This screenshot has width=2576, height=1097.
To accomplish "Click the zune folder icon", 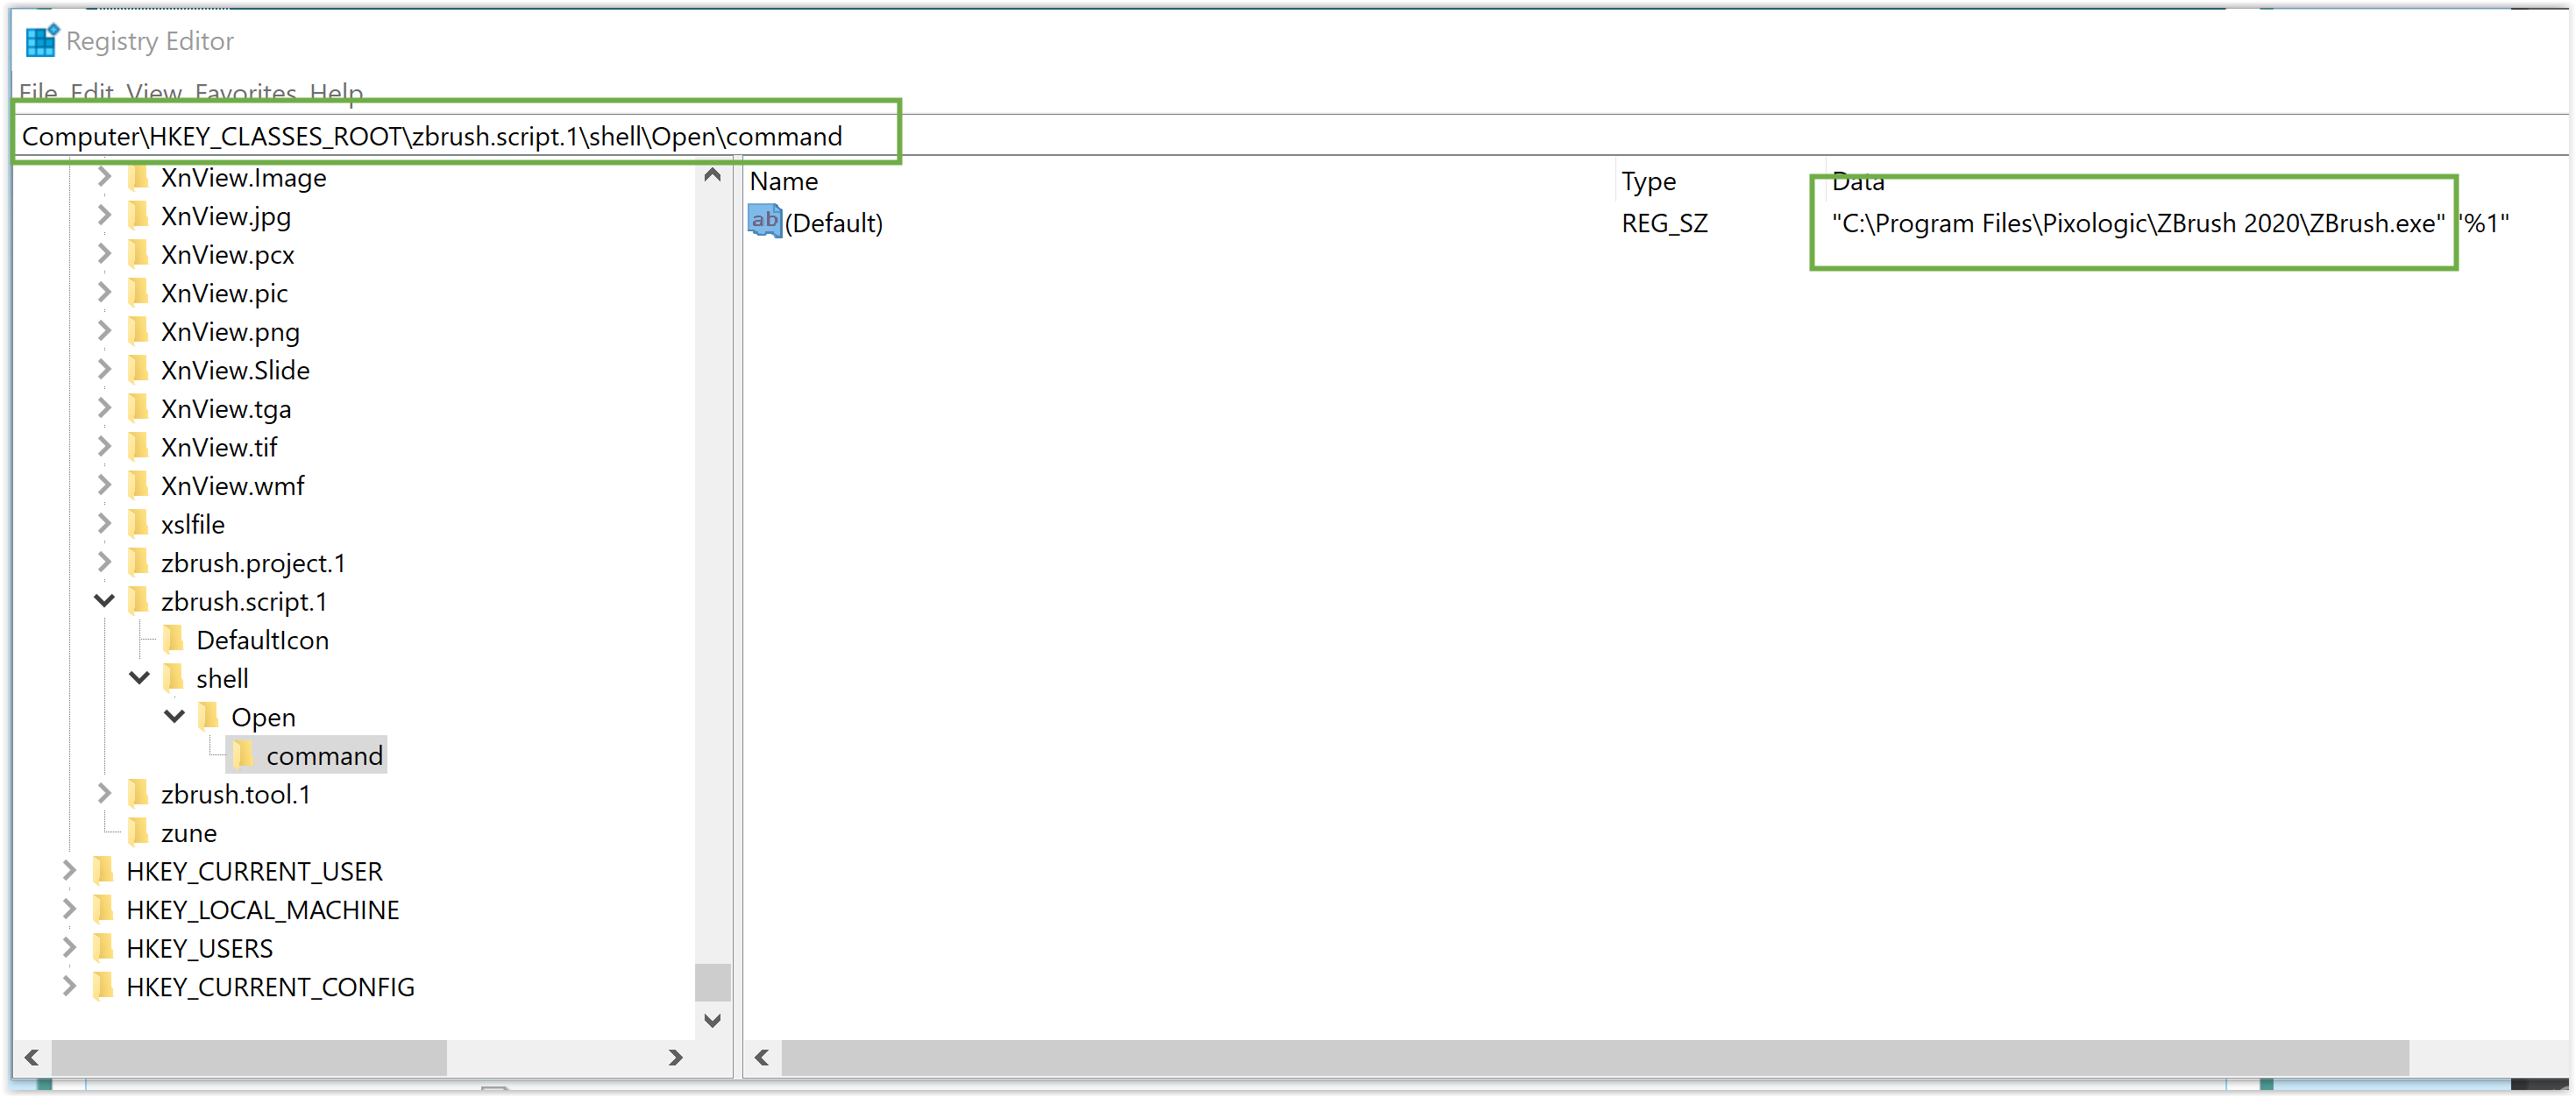I will pos(139,832).
